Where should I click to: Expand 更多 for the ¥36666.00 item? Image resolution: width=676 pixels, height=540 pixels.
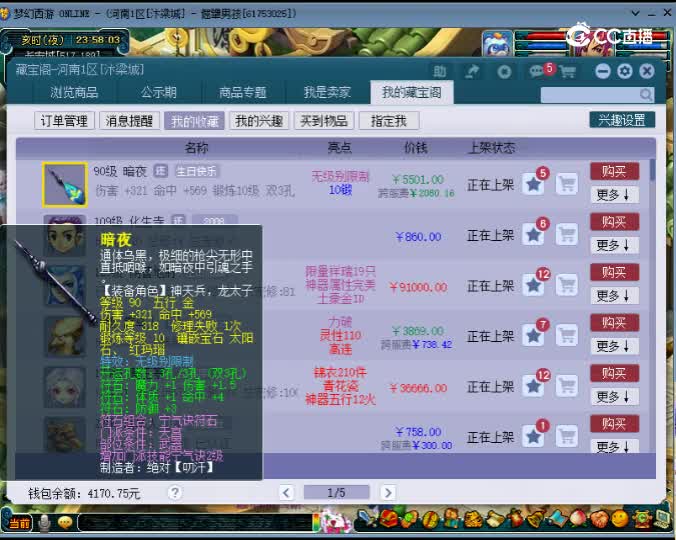pos(614,396)
